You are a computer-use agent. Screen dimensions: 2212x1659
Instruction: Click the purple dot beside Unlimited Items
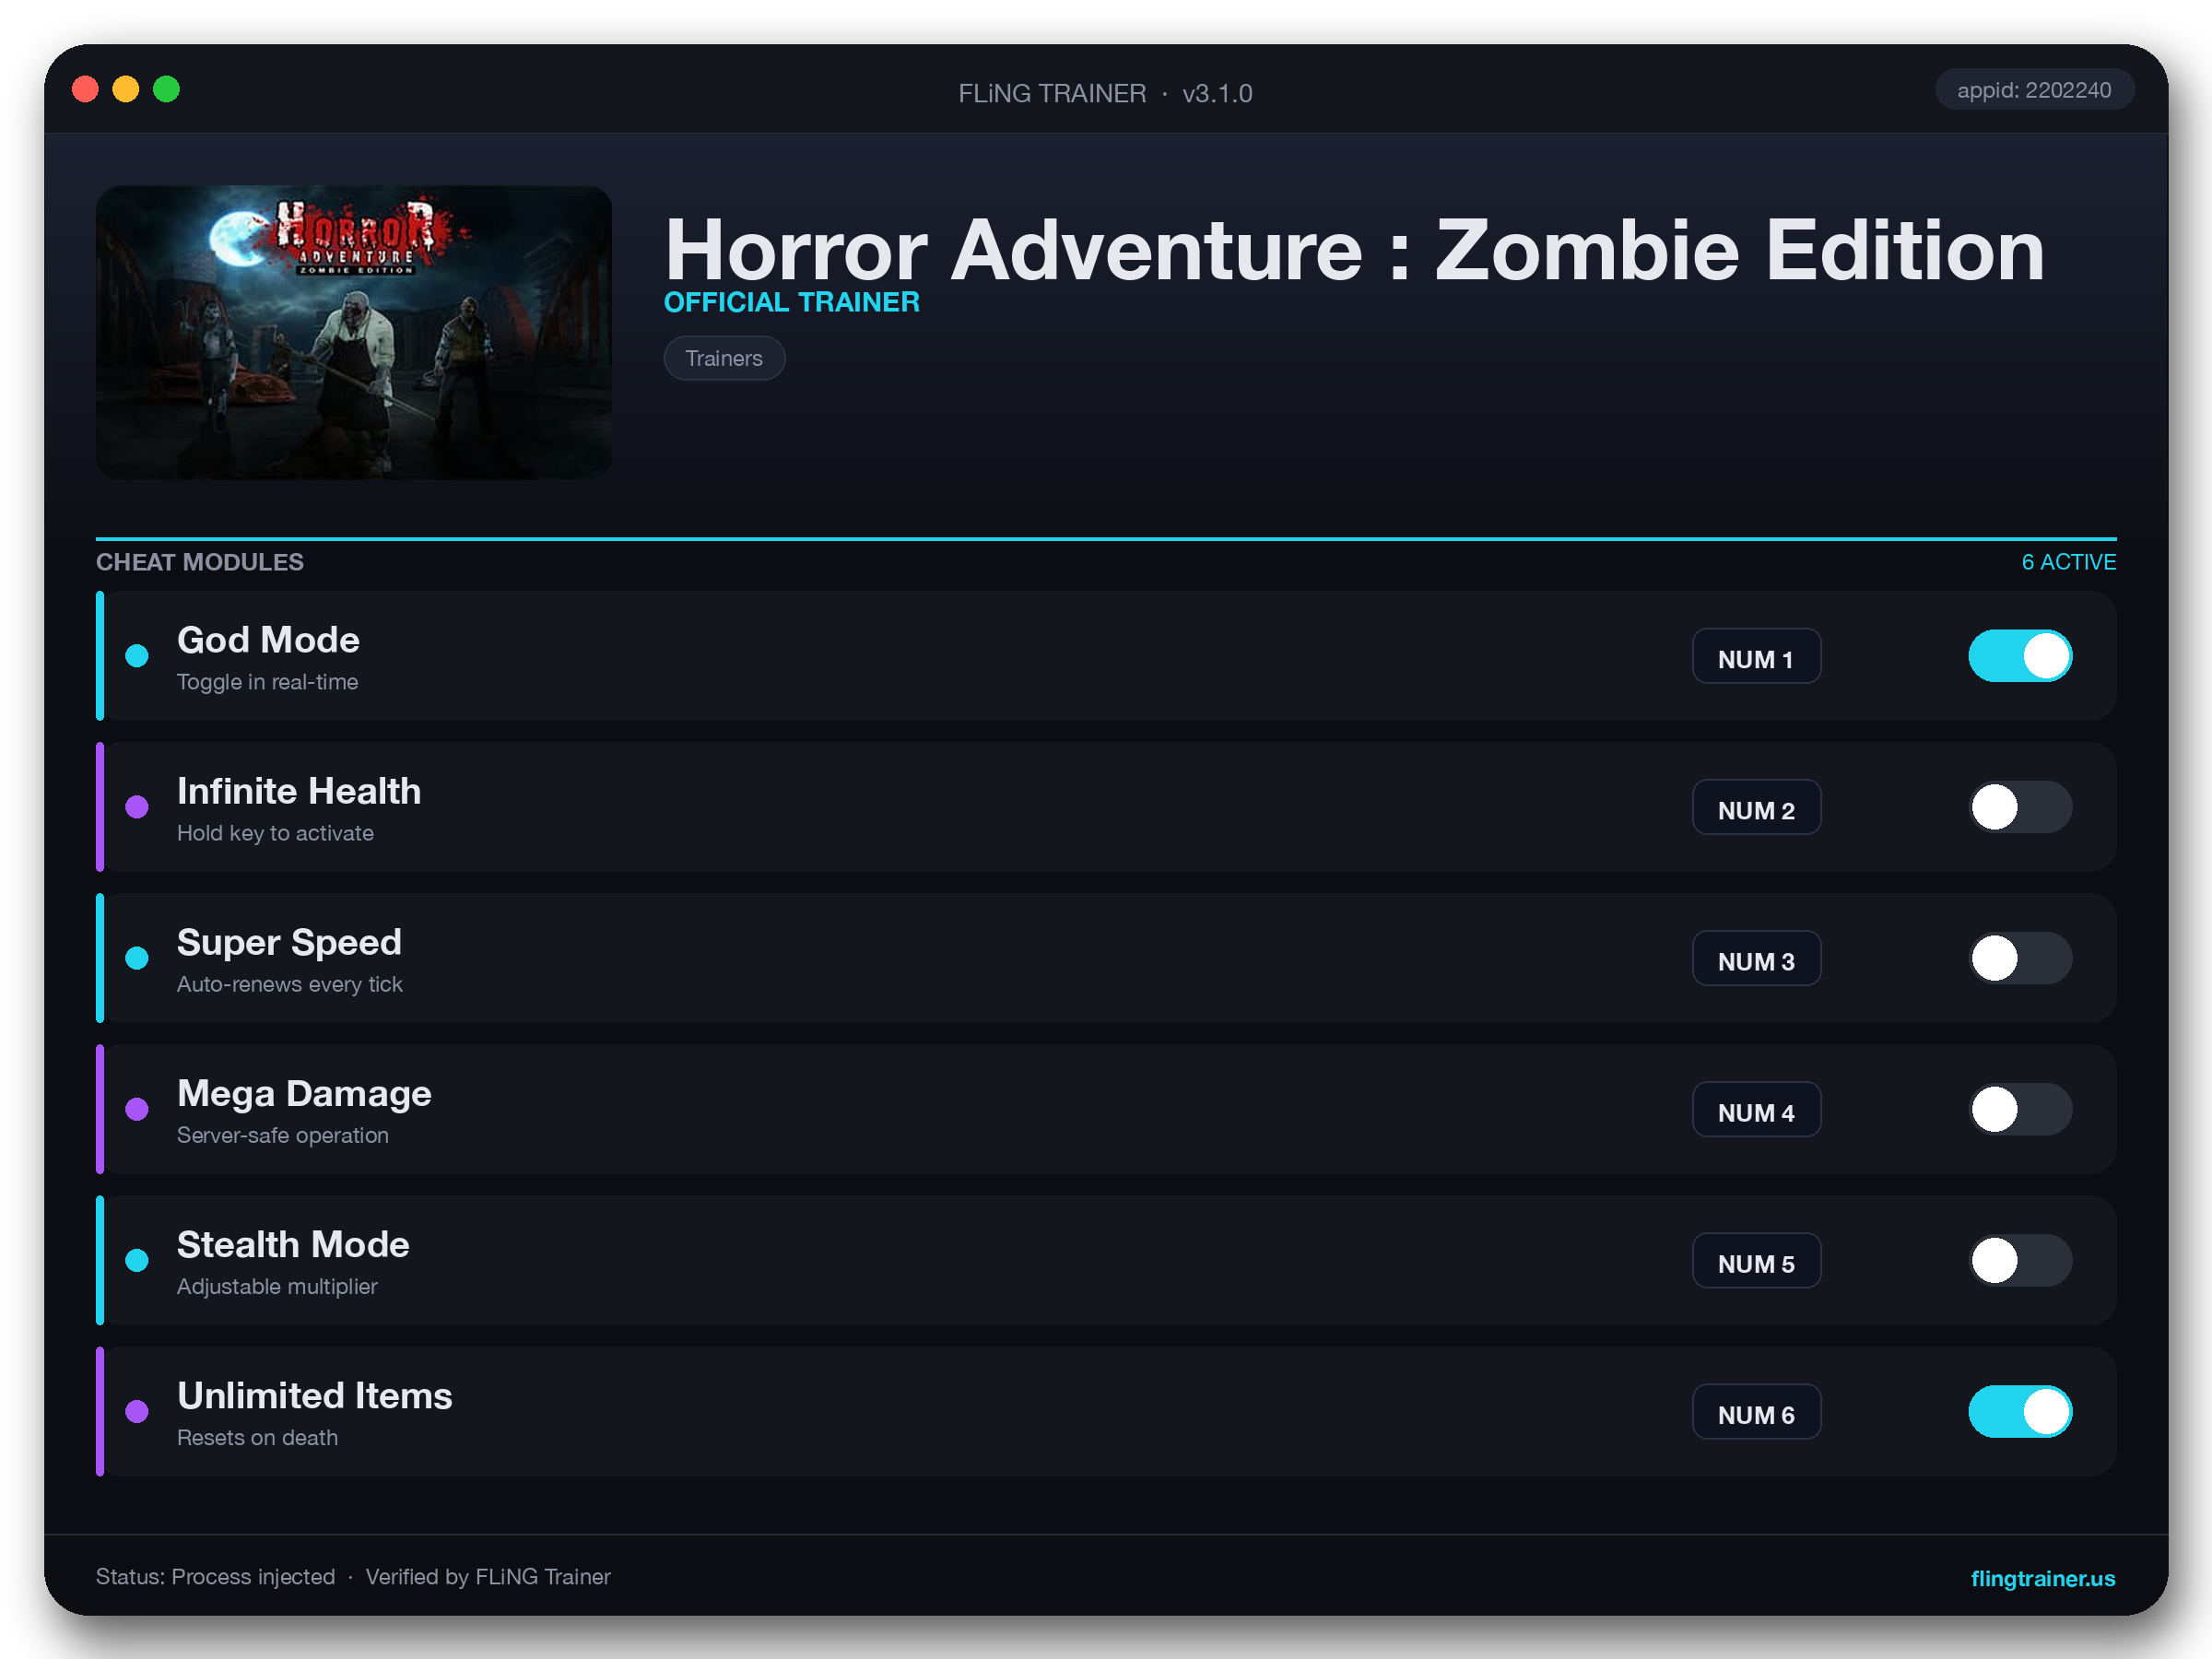[137, 1411]
